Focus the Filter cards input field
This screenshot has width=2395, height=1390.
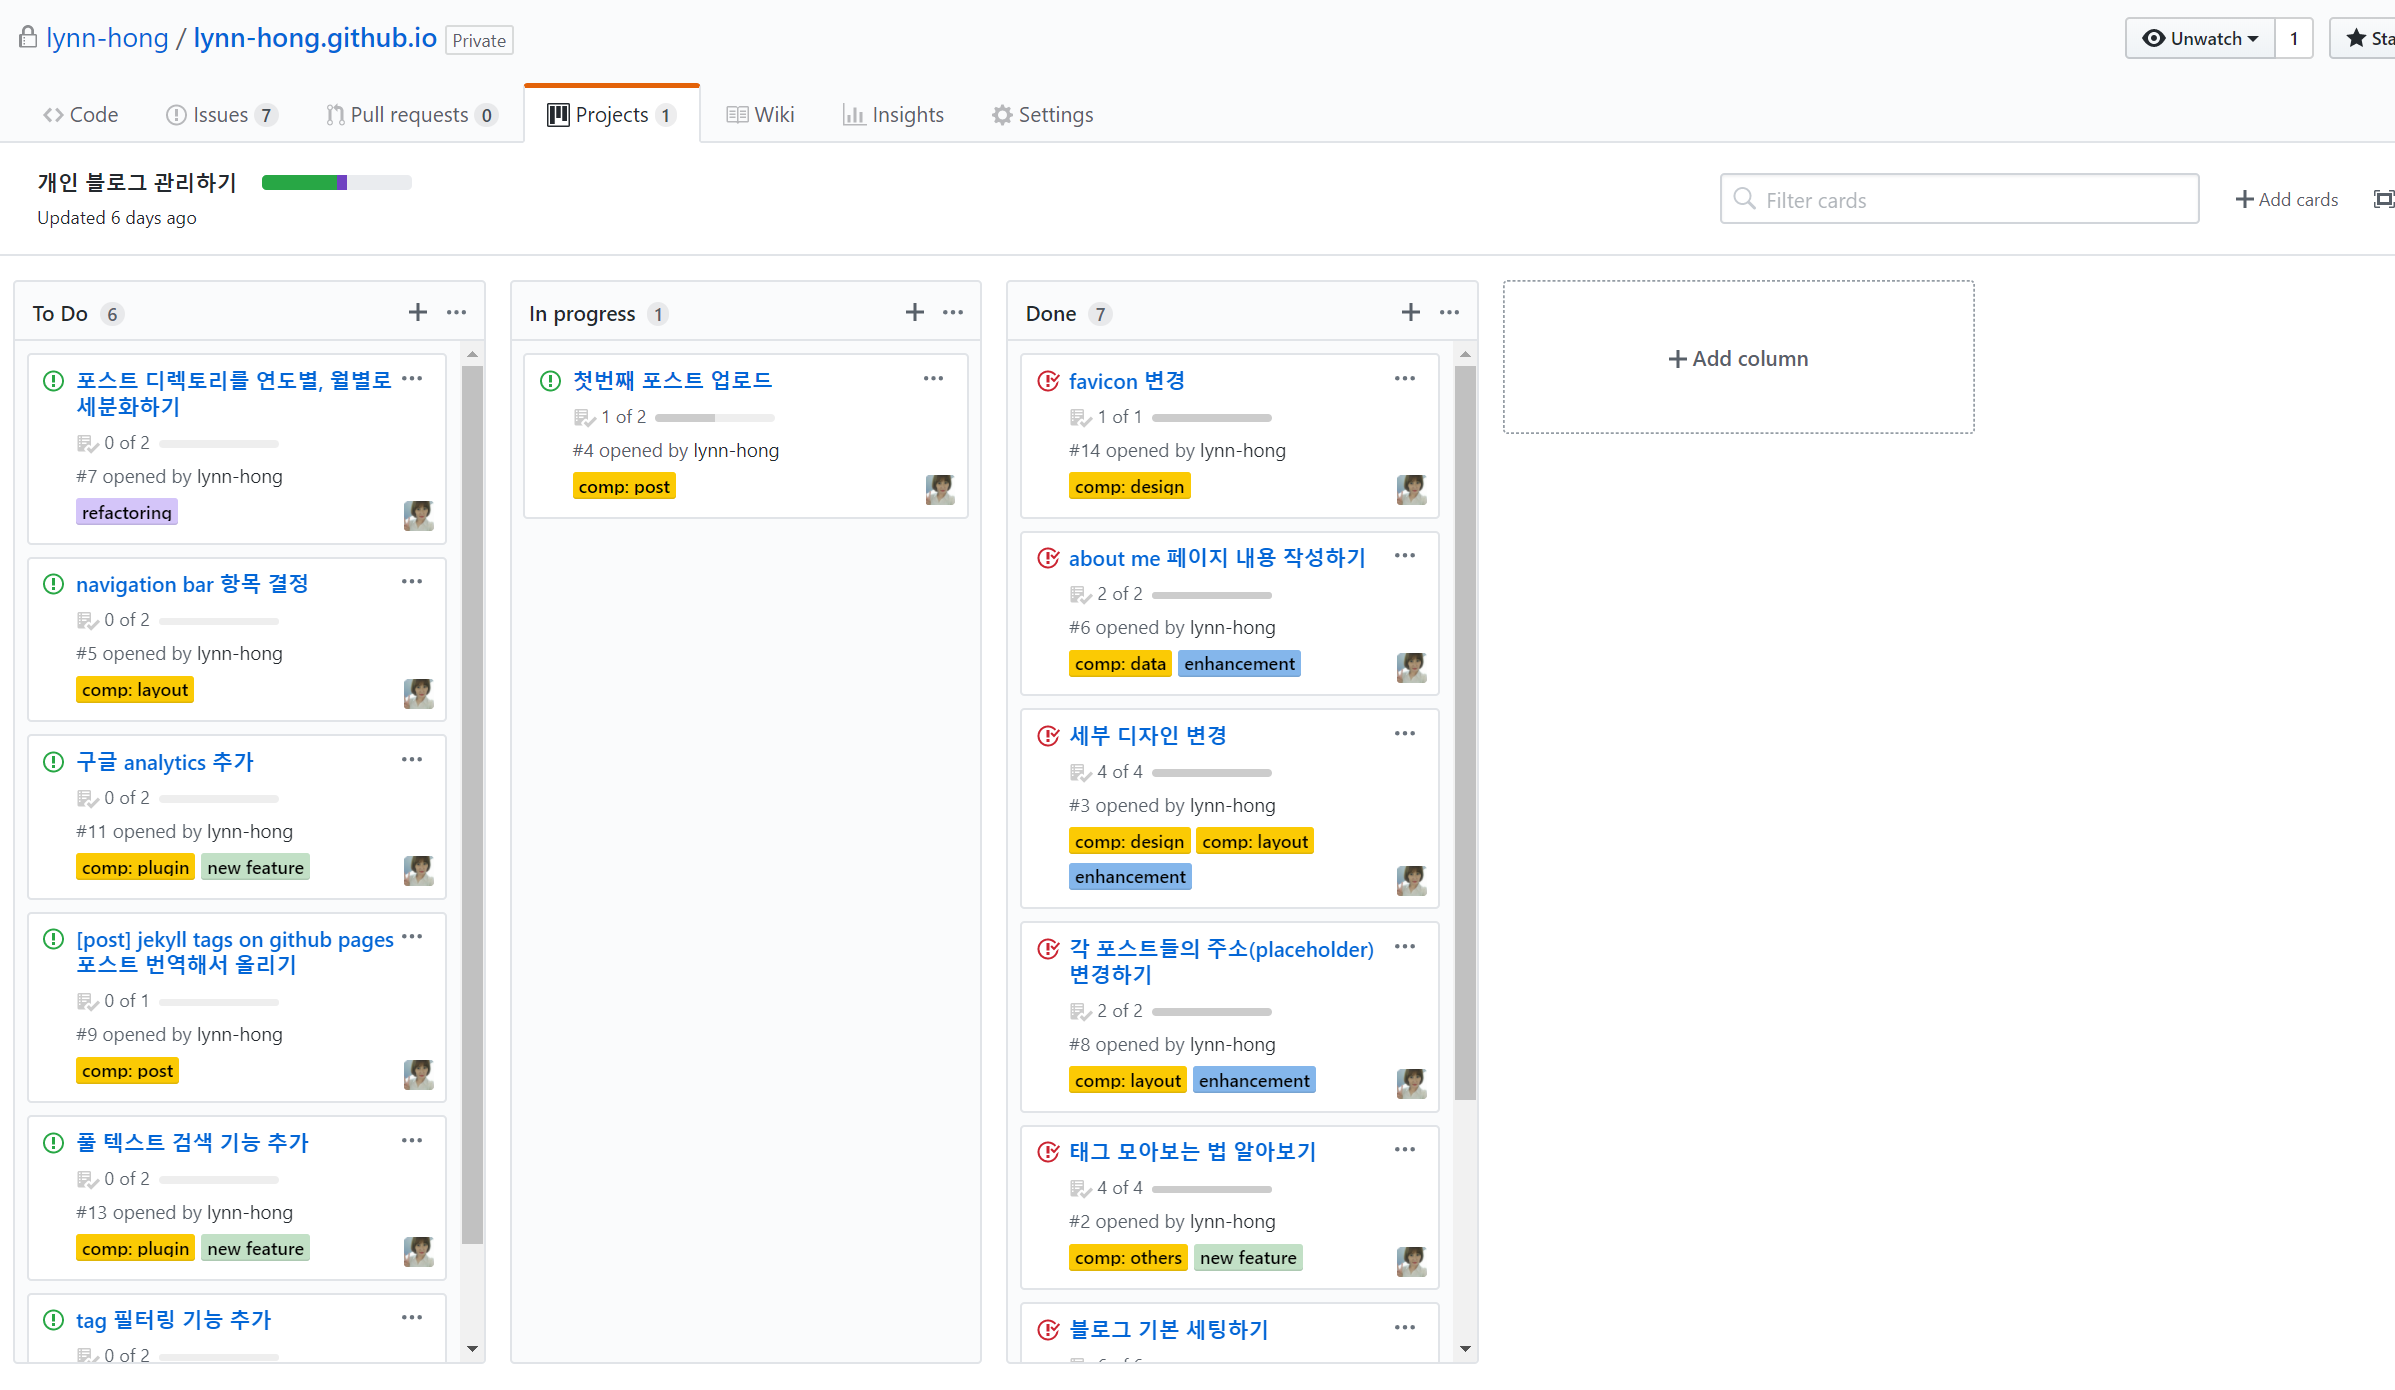click(1959, 199)
